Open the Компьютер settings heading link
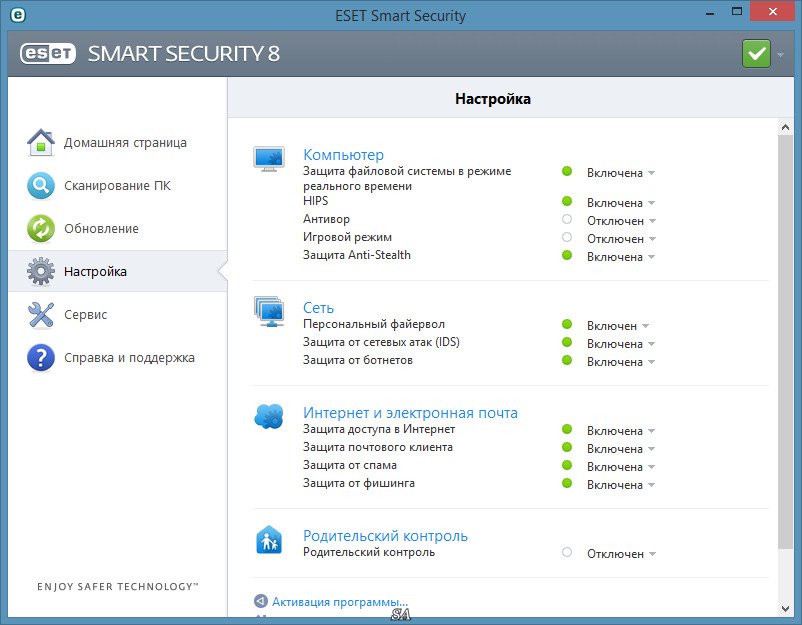This screenshot has width=802, height=625. pos(343,154)
